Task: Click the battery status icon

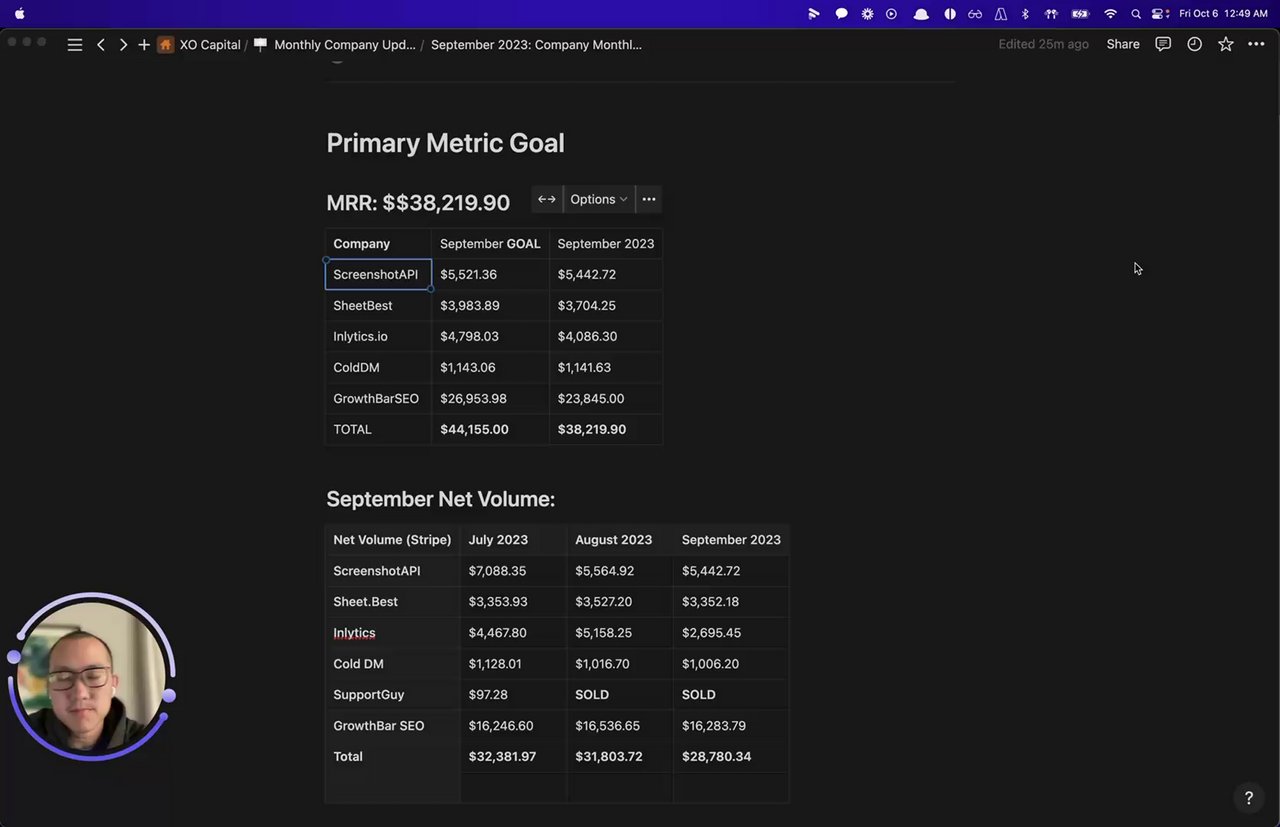Action: tap(1080, 14)
